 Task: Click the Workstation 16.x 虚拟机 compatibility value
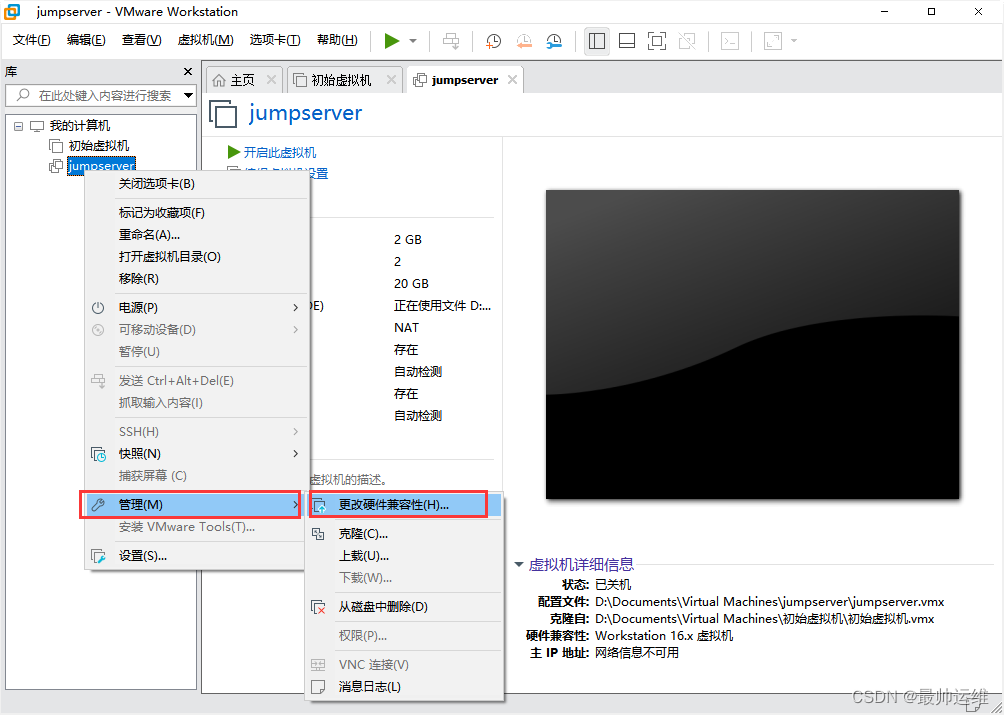(x=664, y=636)
